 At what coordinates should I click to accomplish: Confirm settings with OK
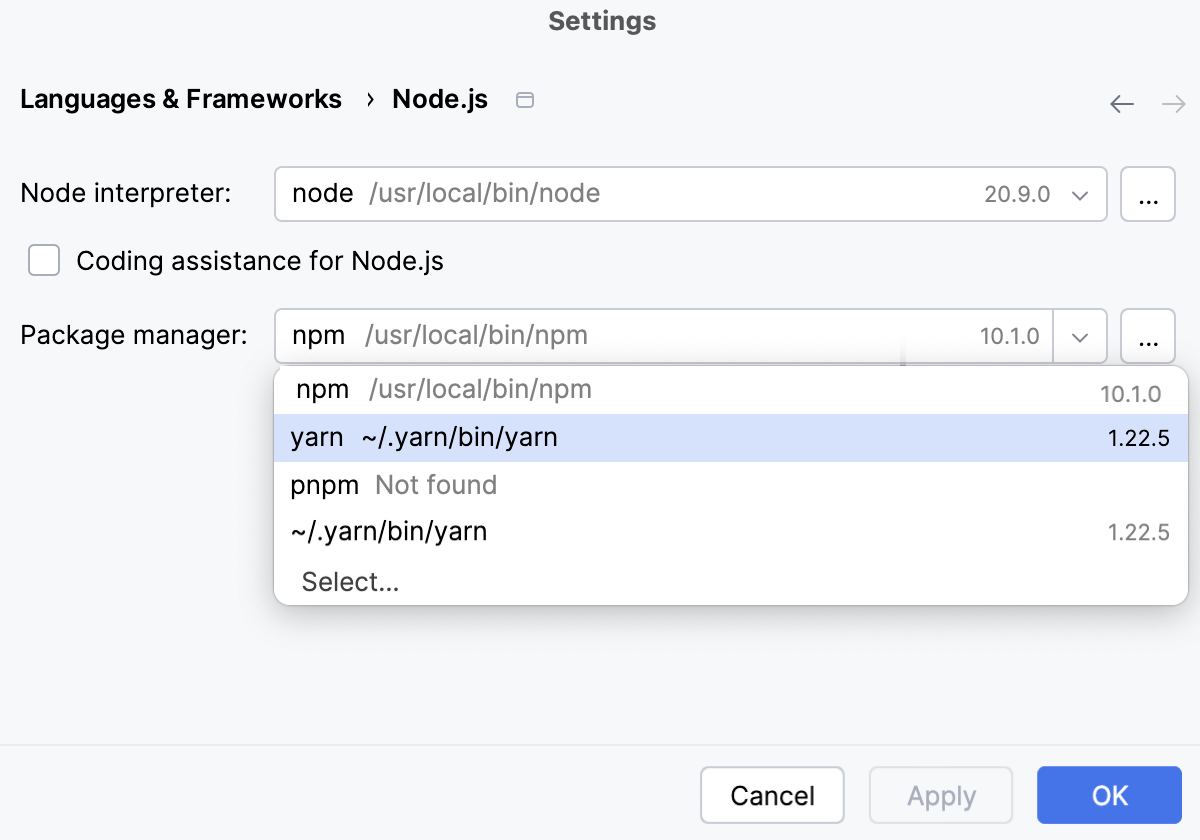coord(1109,795)
